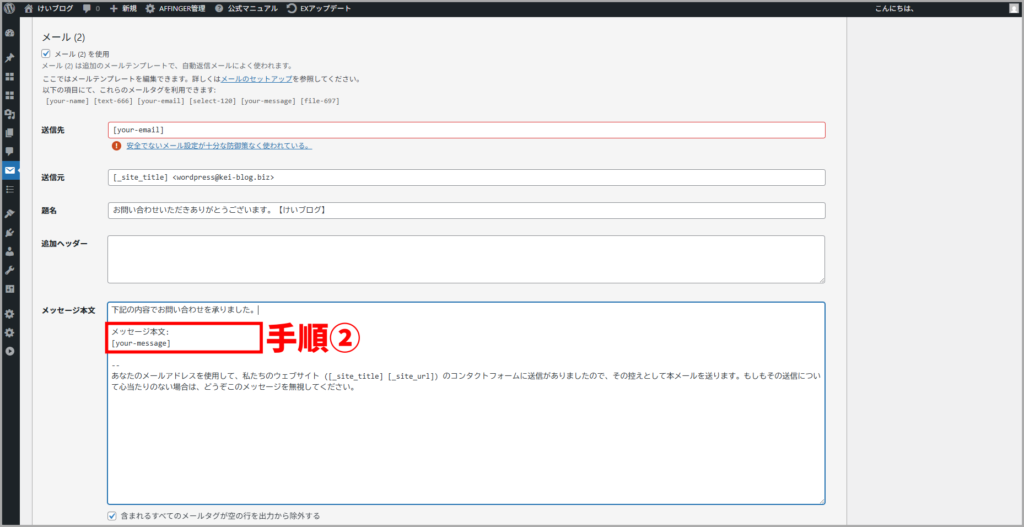Click the WordPress logo in admin bar

click(x=9, y=8)
